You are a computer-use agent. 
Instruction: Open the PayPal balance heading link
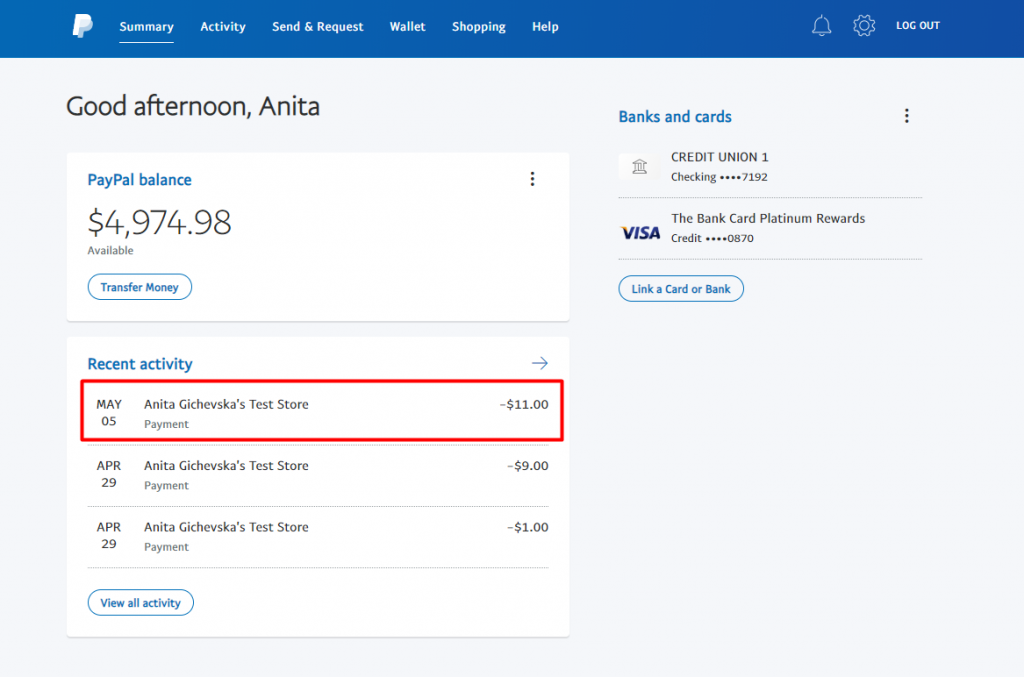point(140,180)
